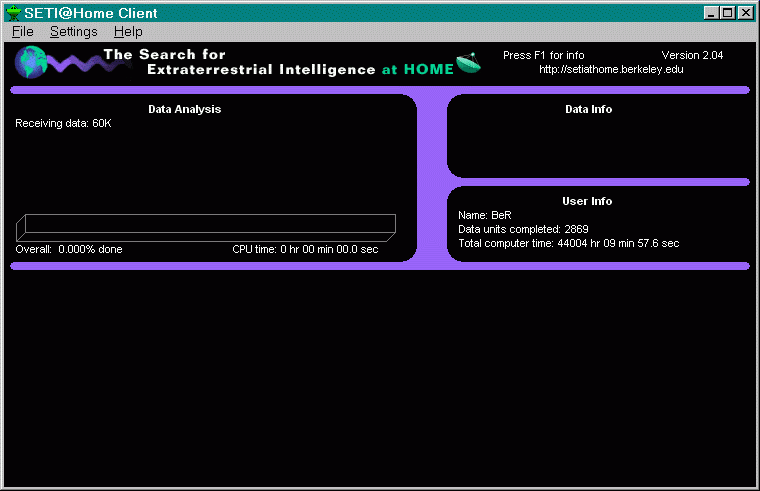Click the 'Press F1 for info' text
Image resolution: width=760 pixels, height=491 pixels.
[x=543, y=55]
